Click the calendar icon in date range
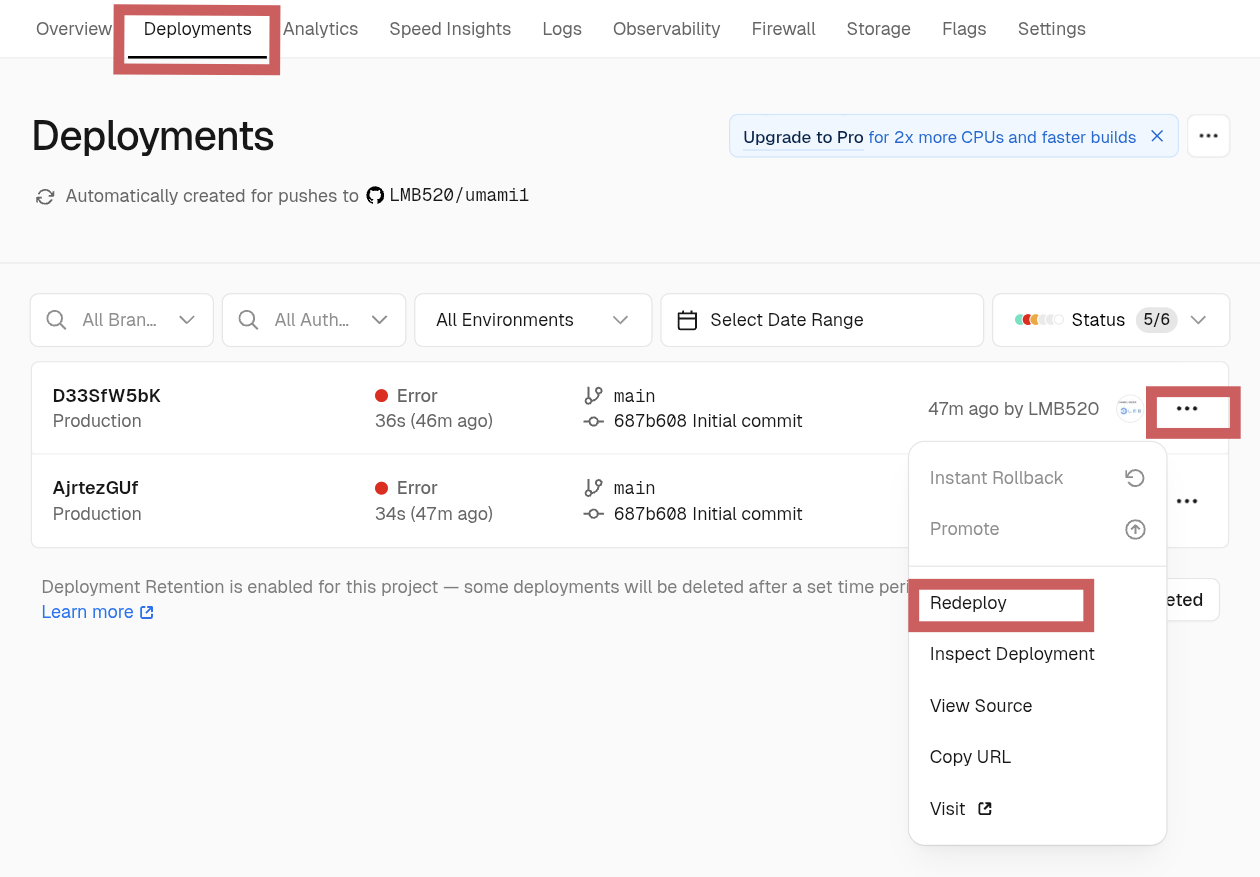 coord(687,320)
